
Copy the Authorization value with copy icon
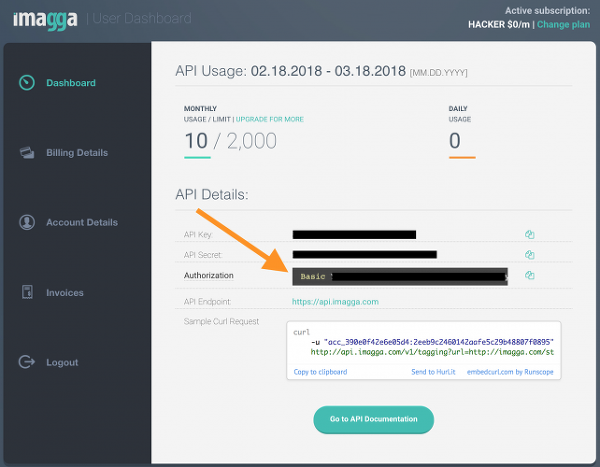(x=530, y=275)
